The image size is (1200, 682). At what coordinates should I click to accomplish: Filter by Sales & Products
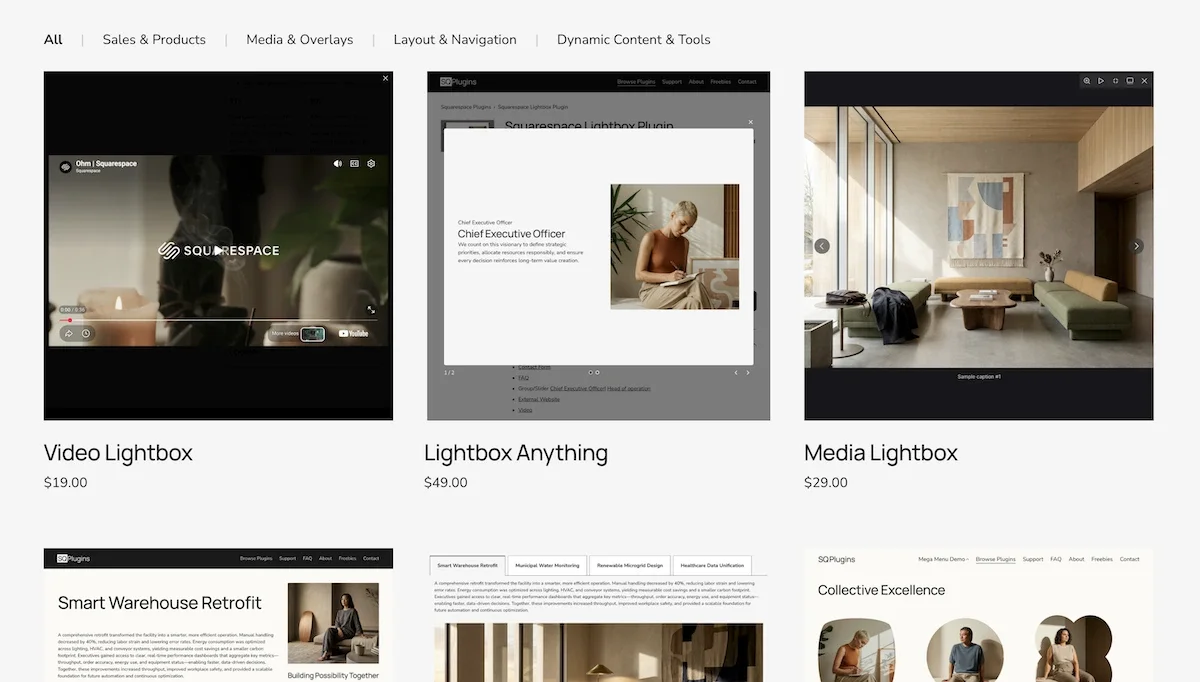(x=154, y=40)
